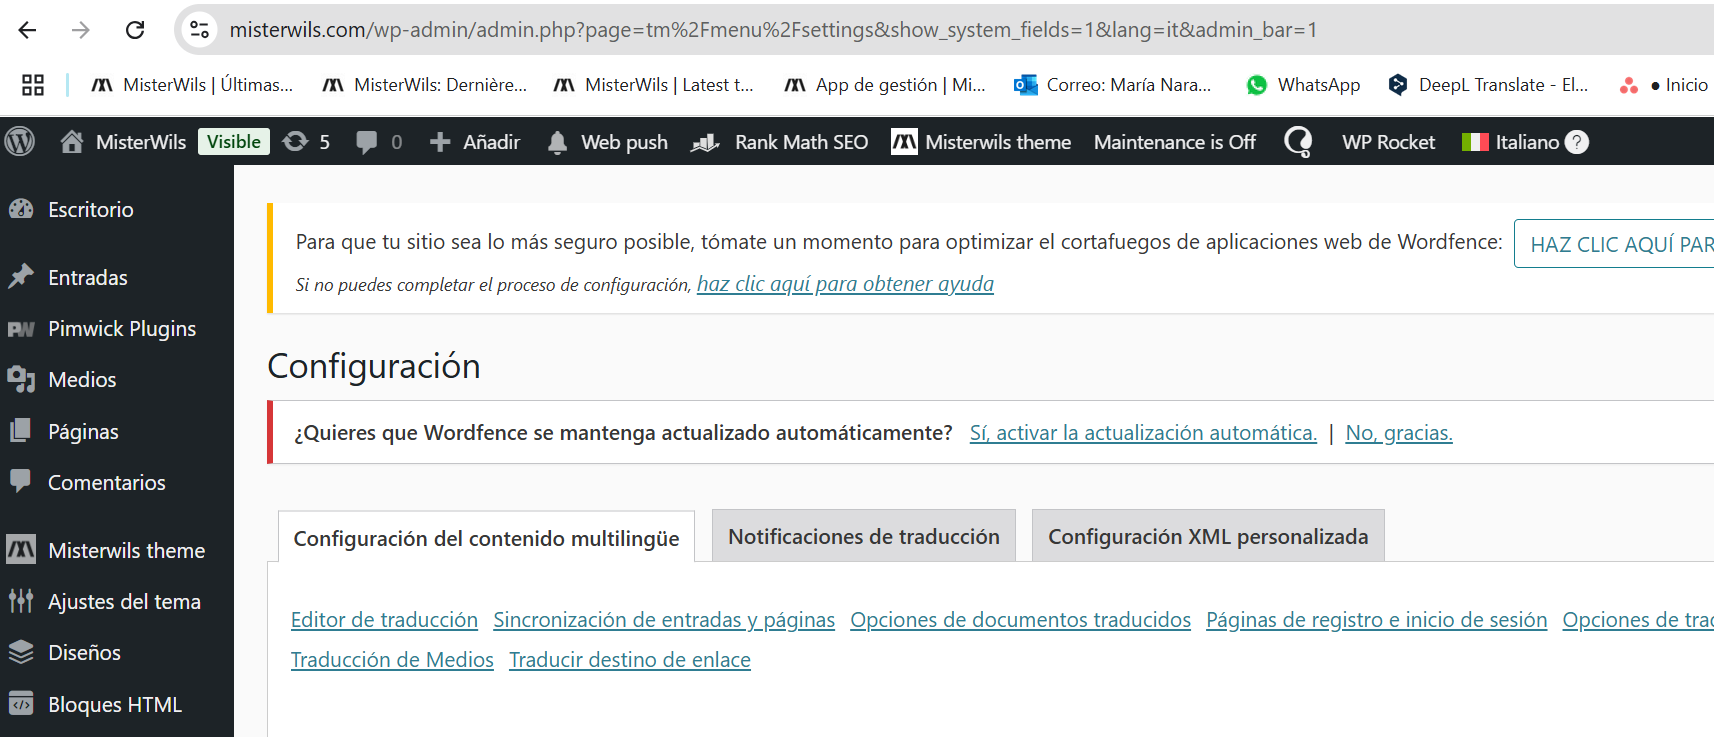Click Sí, activar la actualización automática
1714x737 pixels.
pos(1143,433)
